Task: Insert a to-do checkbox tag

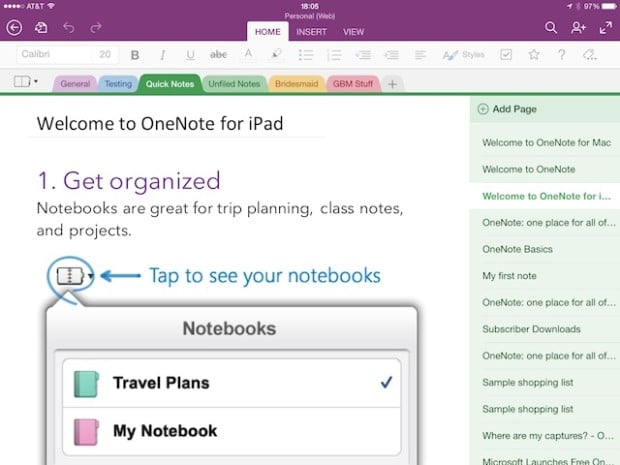Action: [x=506, y=55]
